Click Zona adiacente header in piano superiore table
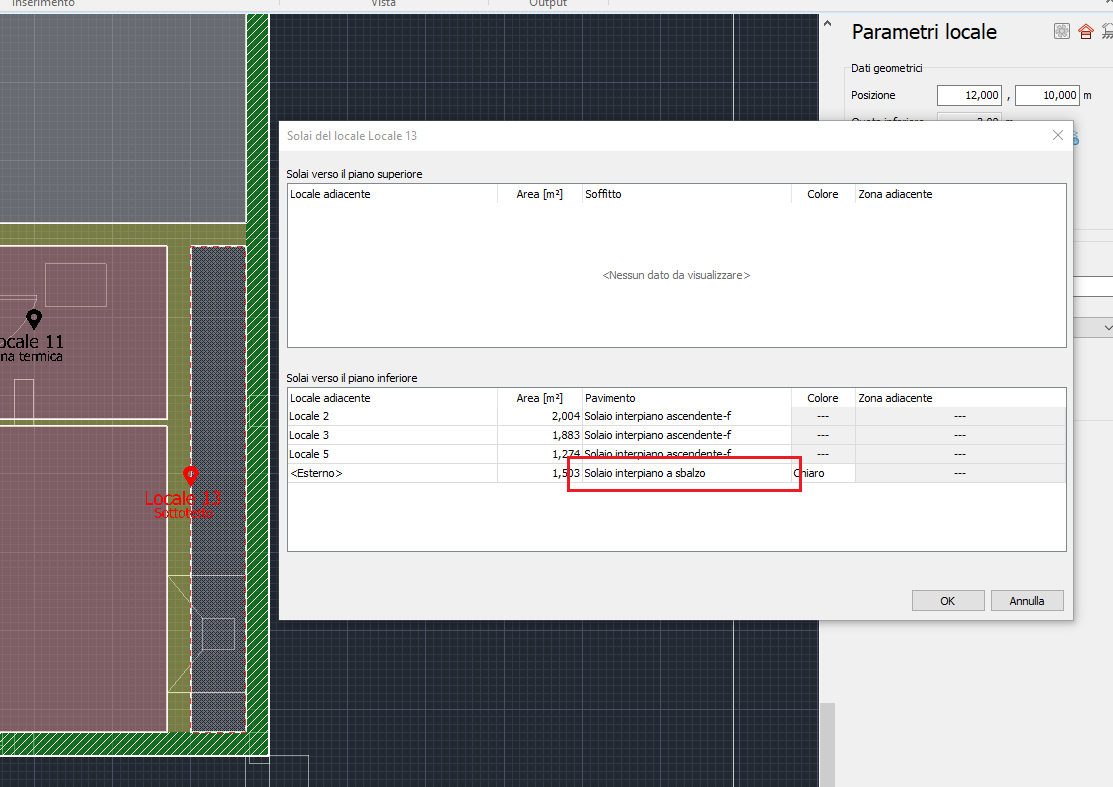Image resolution: width=1113 pixels, height=787 pixels. point(960,194)
